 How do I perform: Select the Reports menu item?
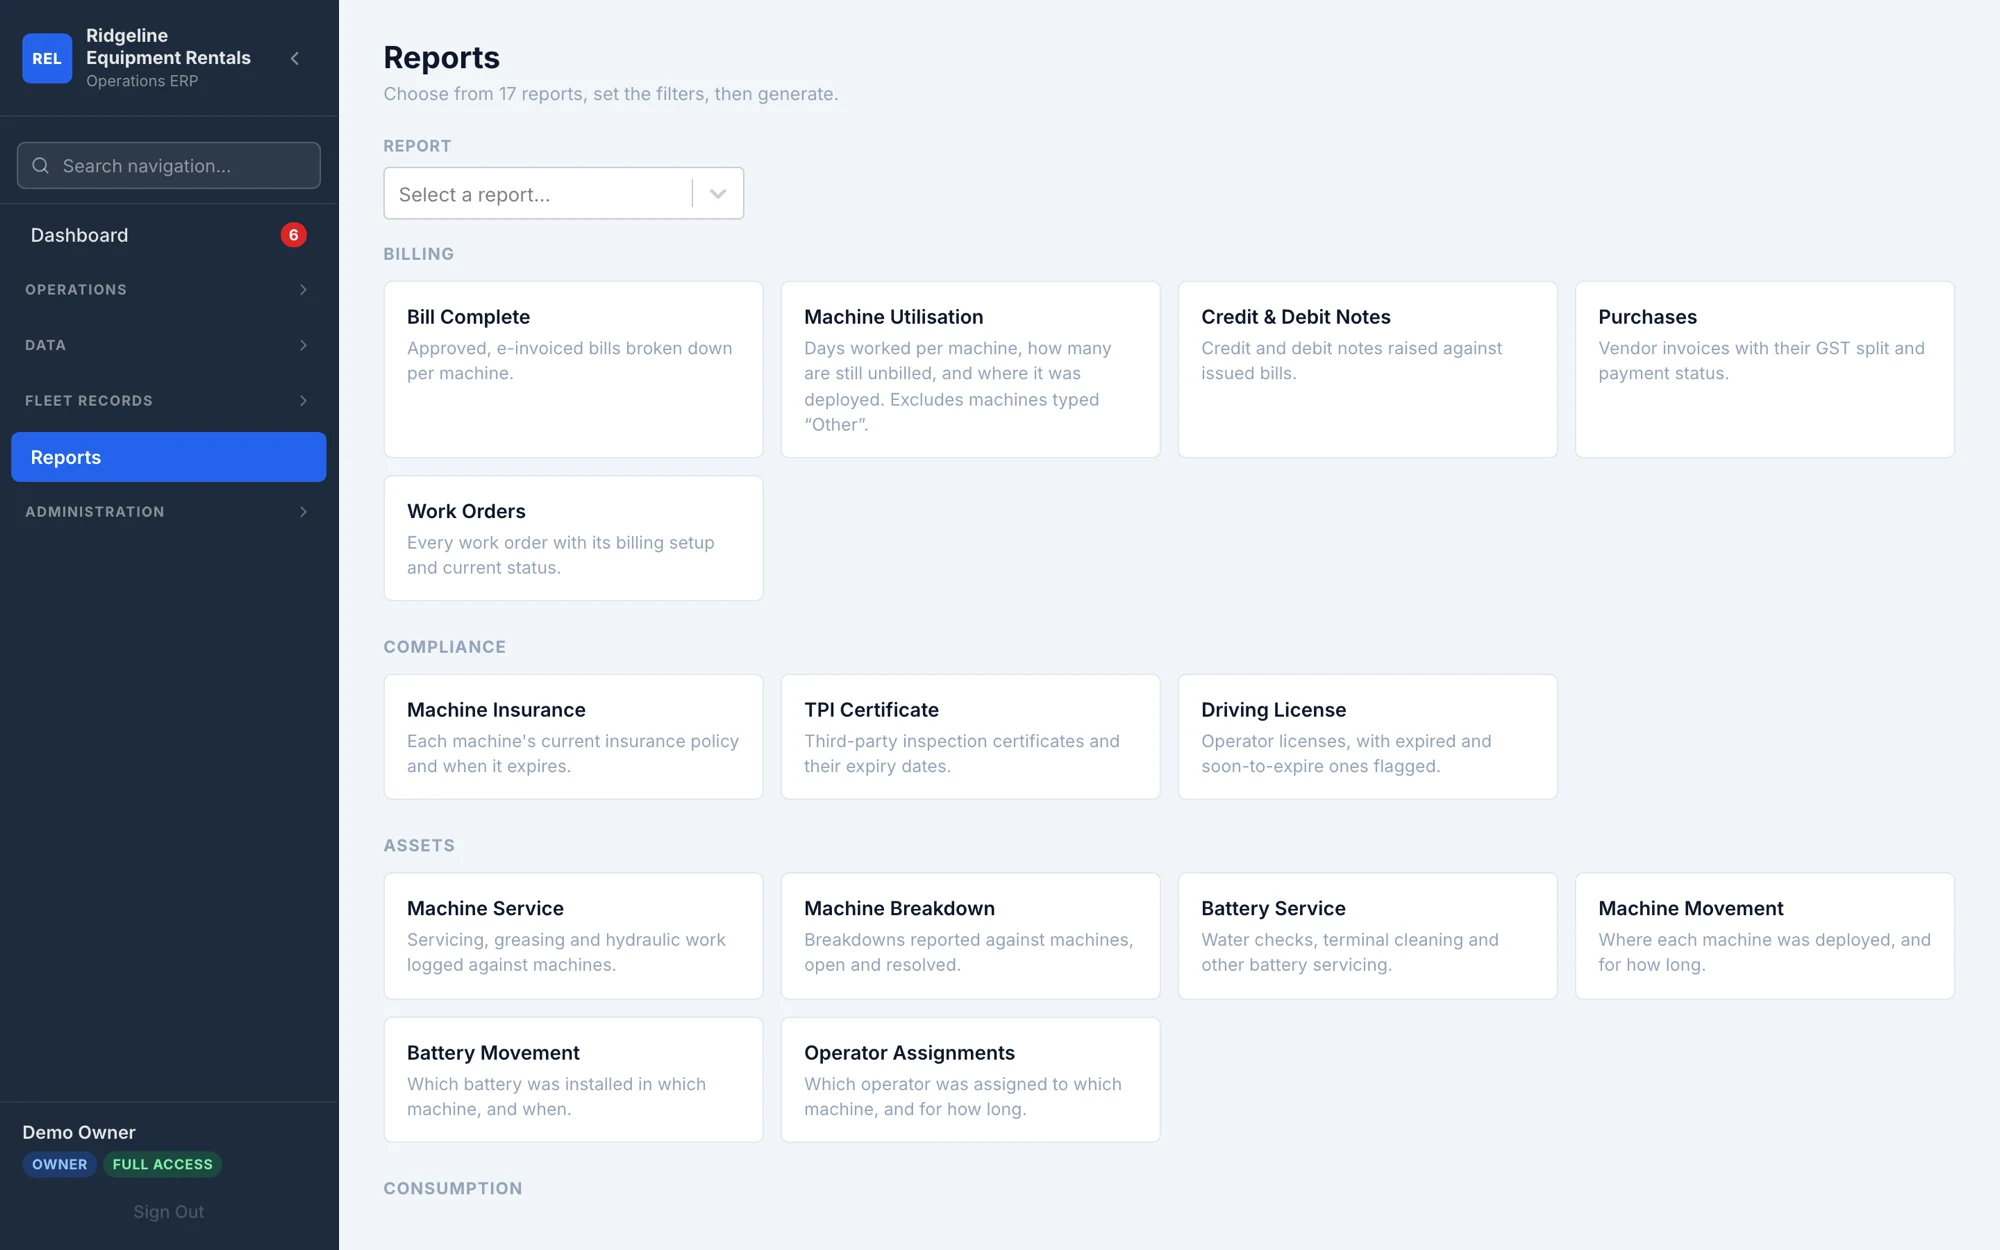tap(169, 457)
